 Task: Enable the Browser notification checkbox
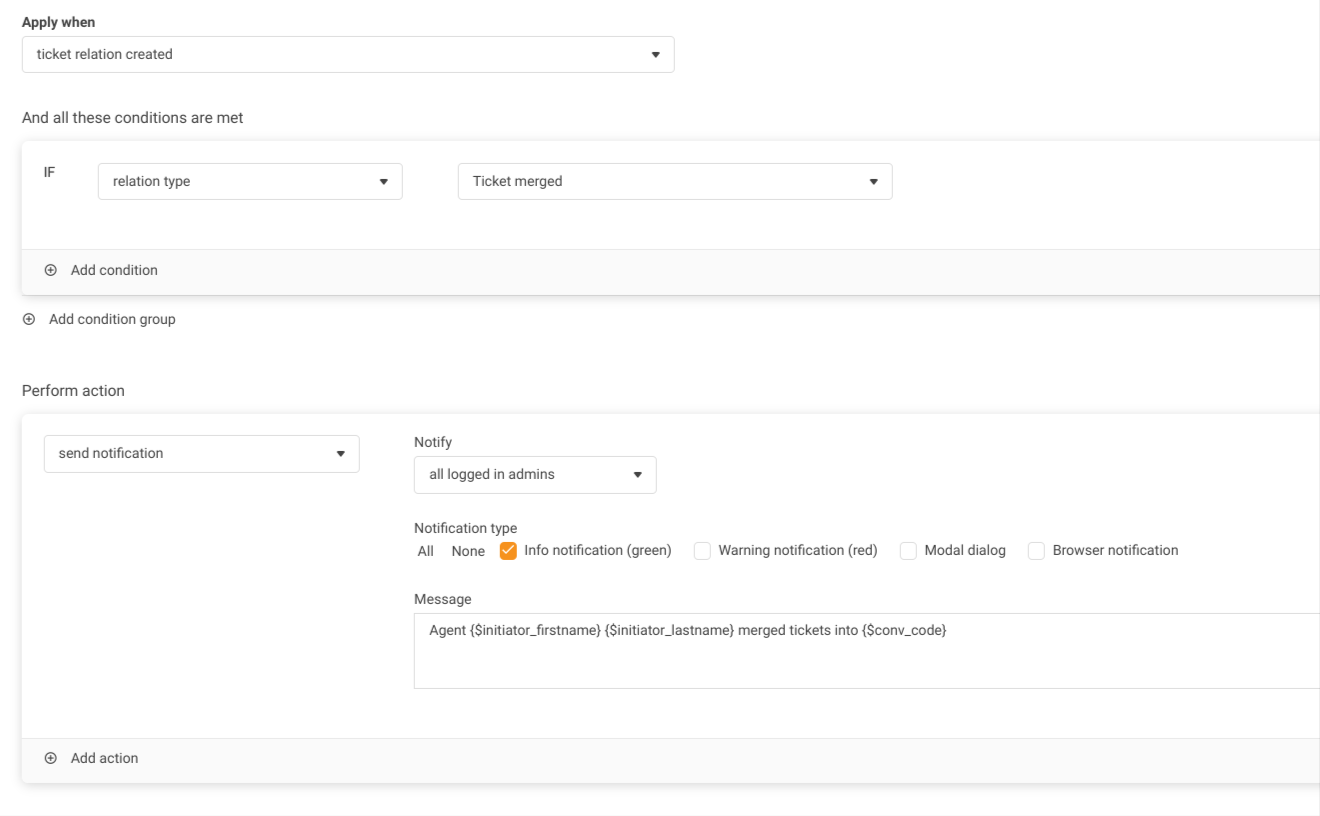[x=1037, y=551]
